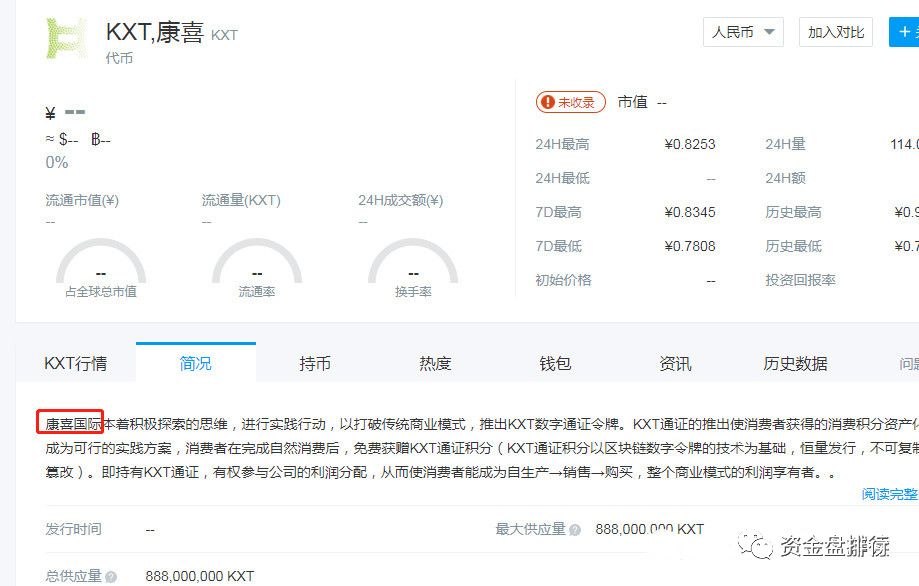
Task: Click the 初始价格 label
Action: tap(563, 280)
